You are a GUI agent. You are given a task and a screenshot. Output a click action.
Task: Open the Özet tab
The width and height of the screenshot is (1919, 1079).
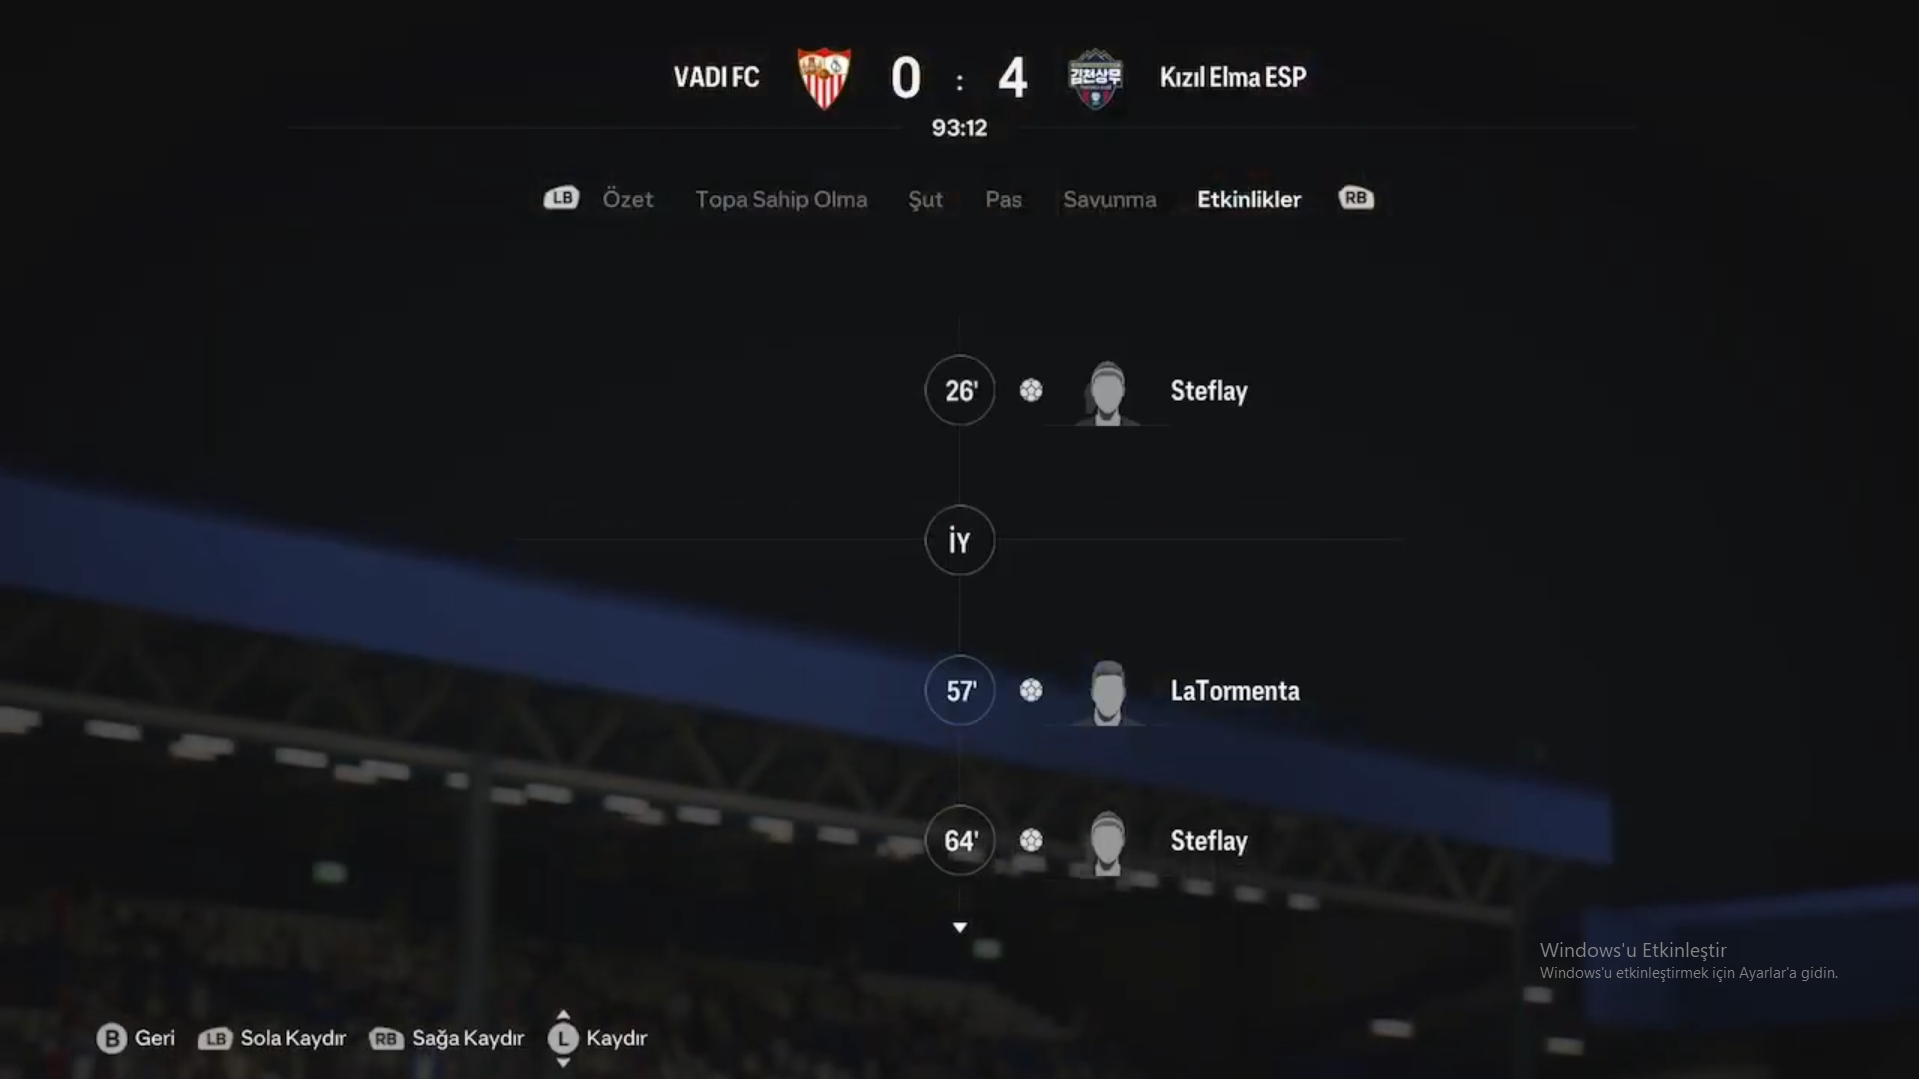628,199
